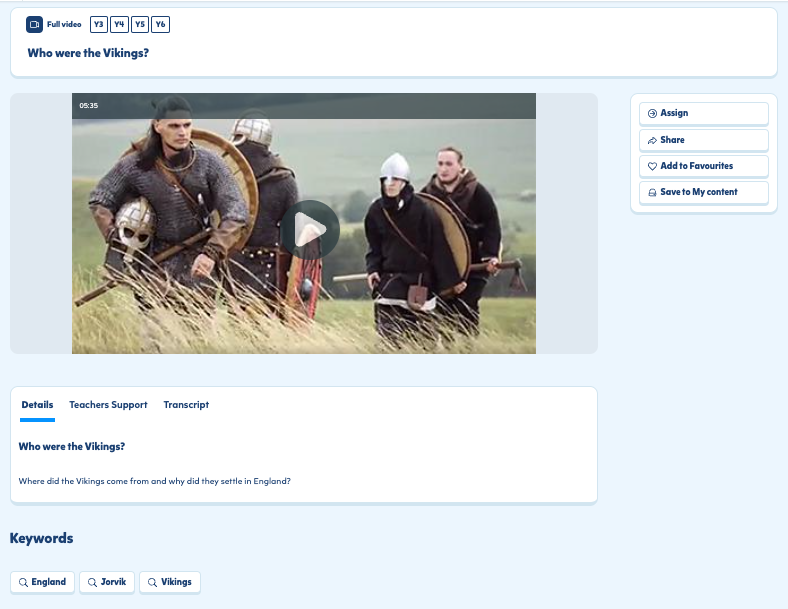
Task: Choose the Y6 year group badge
Action: click(x=160, y=25)
